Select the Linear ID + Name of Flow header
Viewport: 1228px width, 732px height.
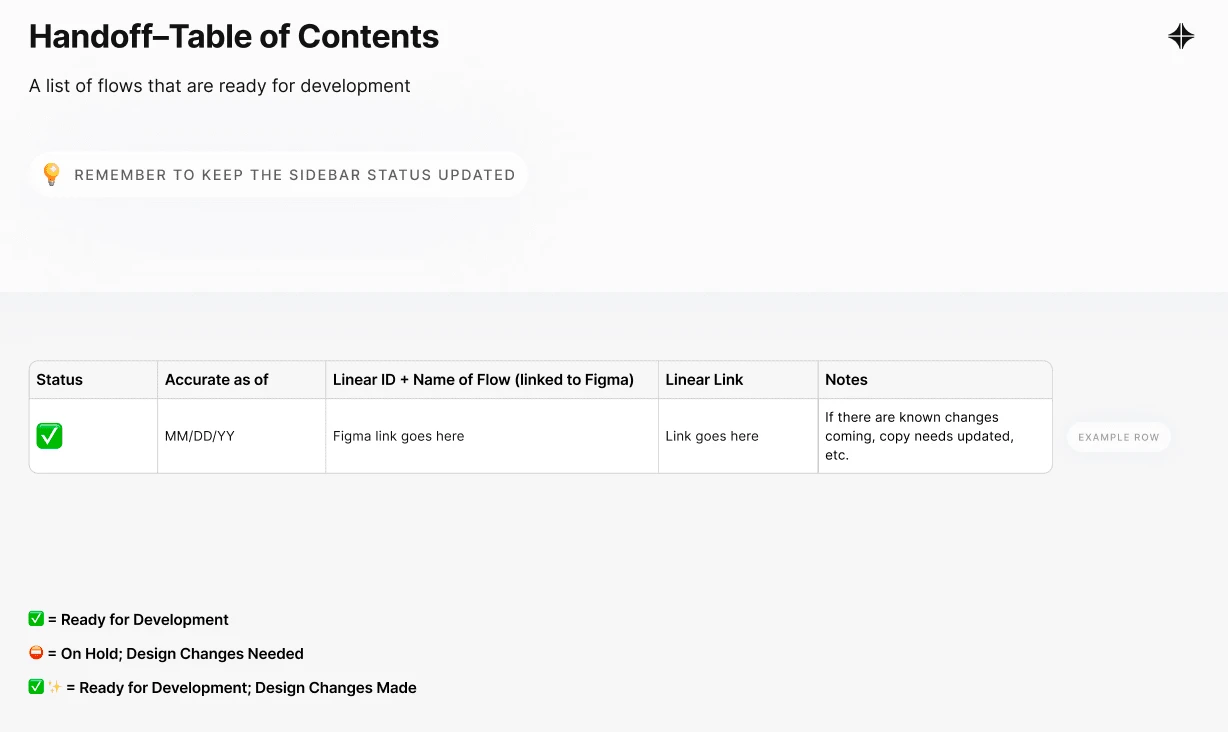click(483, 380)
